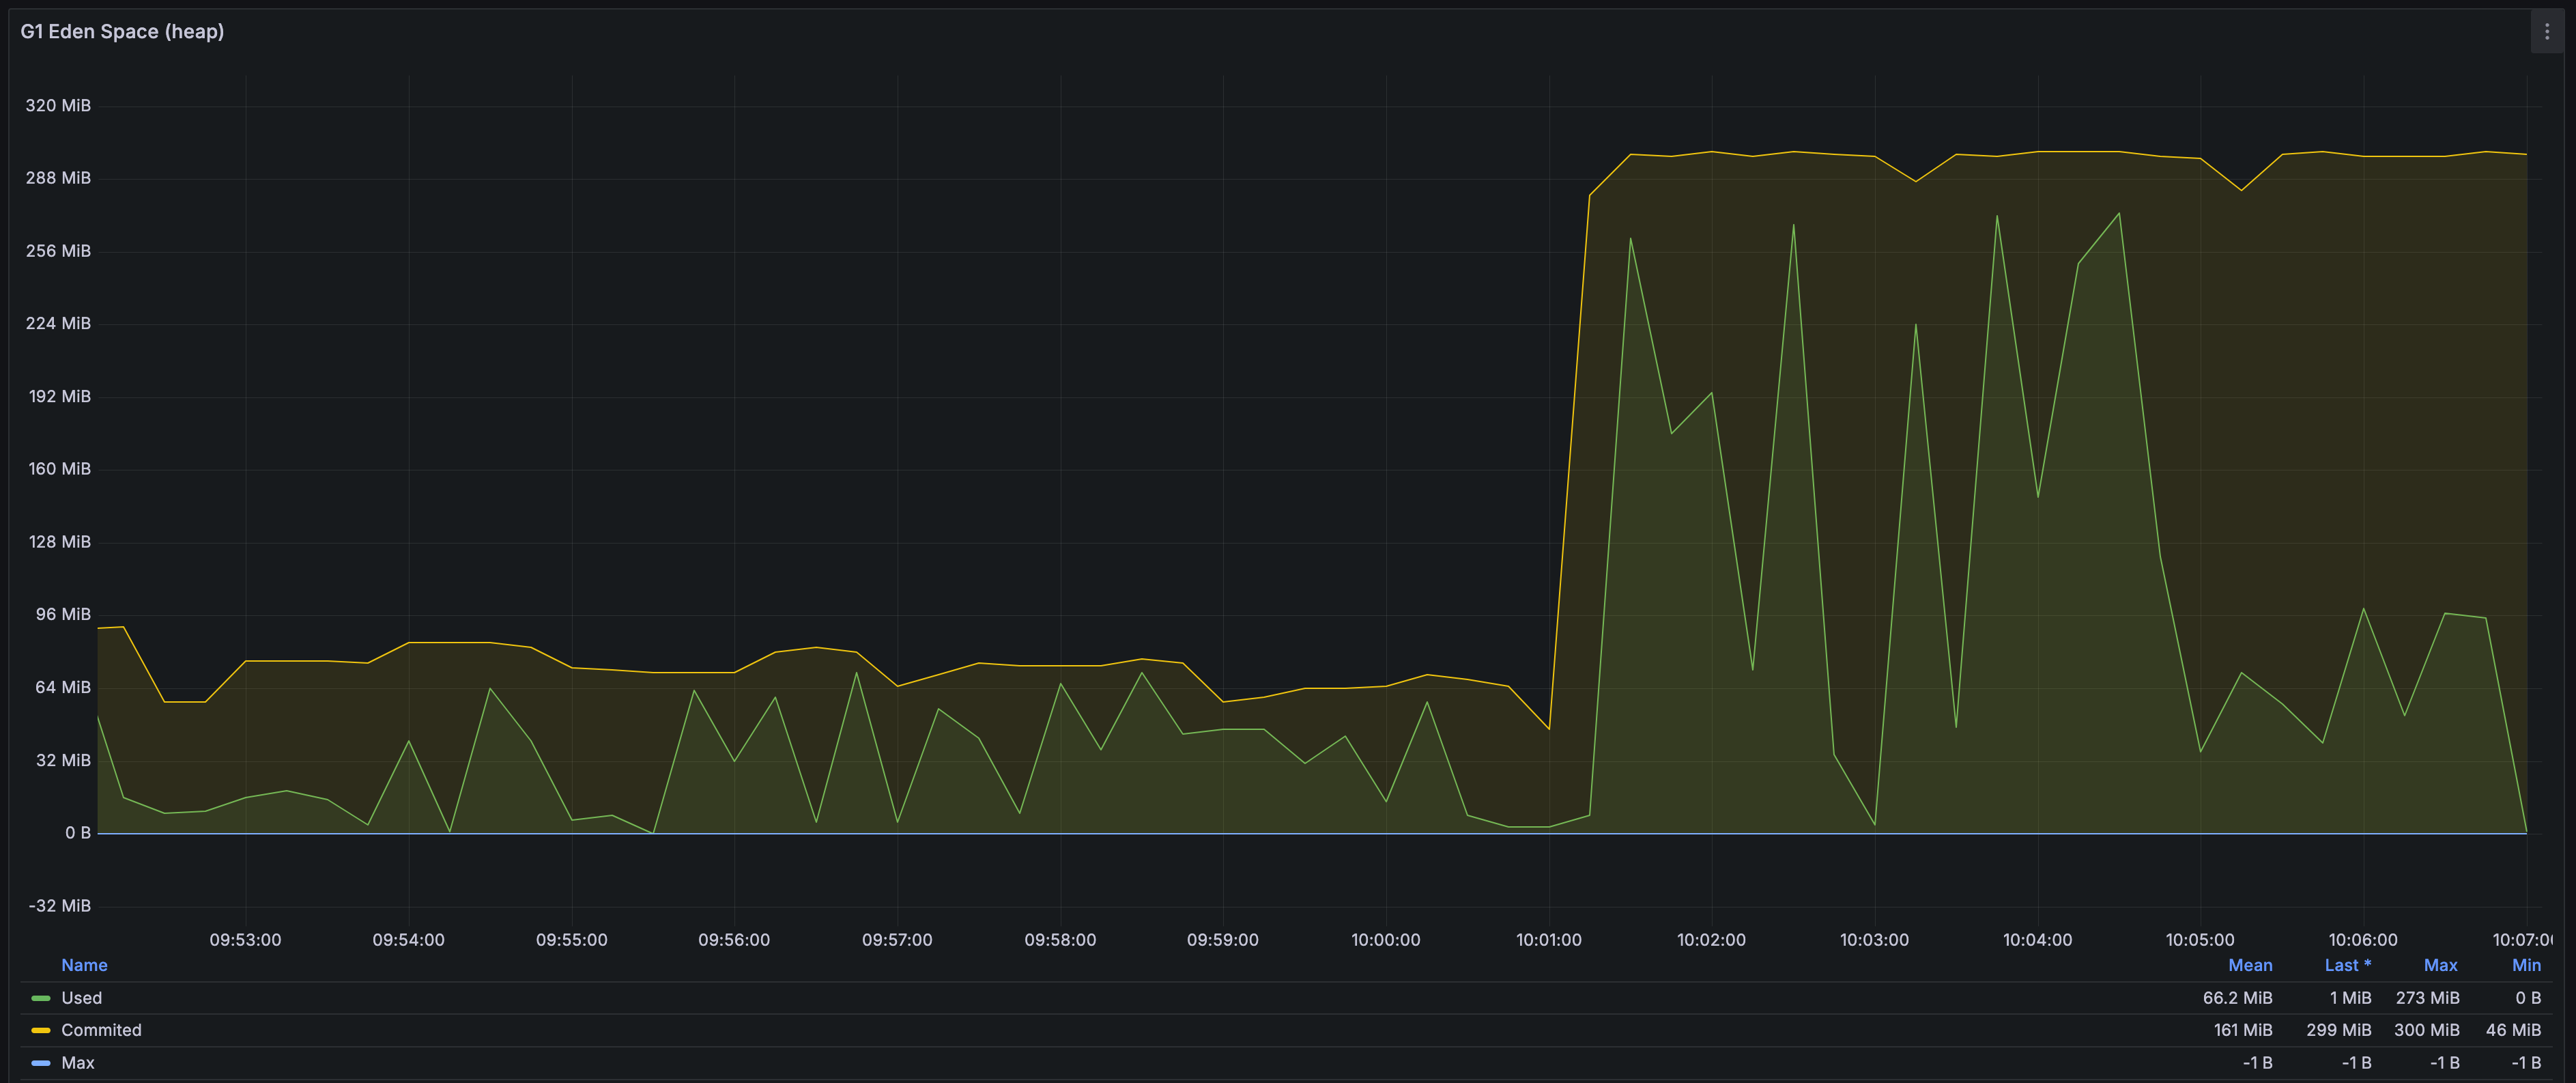Click the 09:53:00 time axis label
Viewport: 2576px width, 1083px height.
coord(245,940)
